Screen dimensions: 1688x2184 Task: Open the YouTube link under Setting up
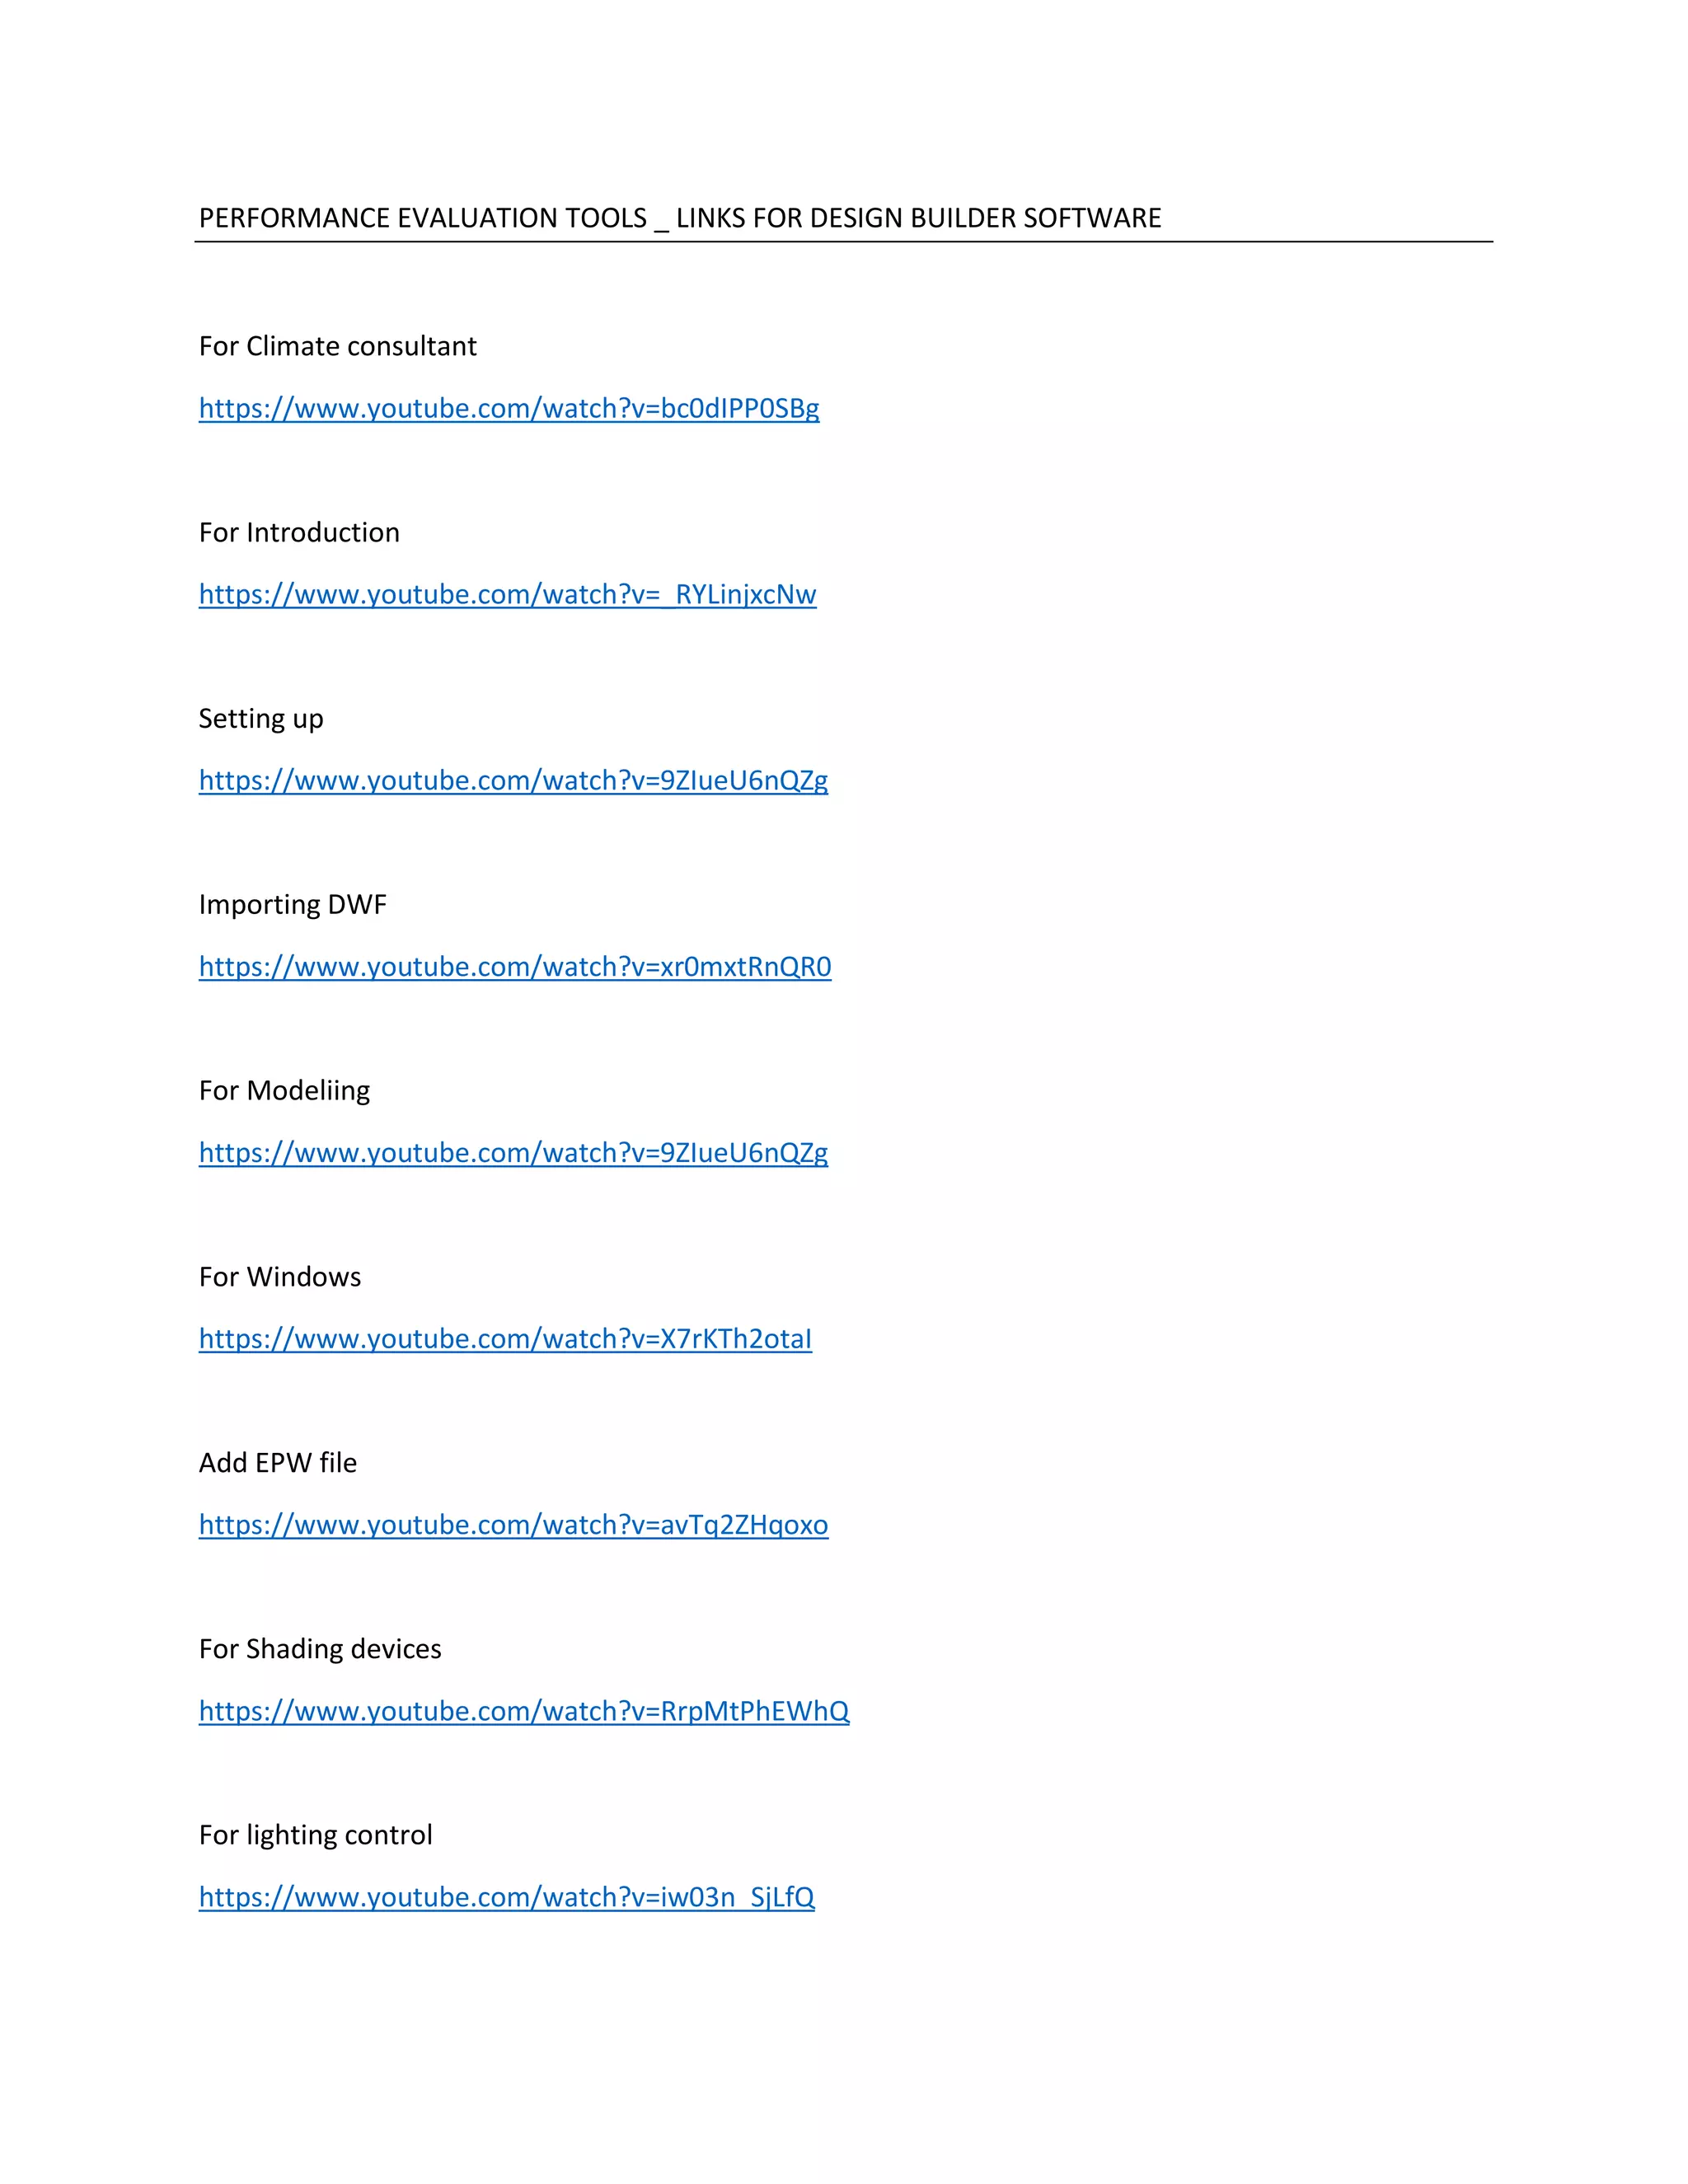pyautogui.click(x=513, y=780)
